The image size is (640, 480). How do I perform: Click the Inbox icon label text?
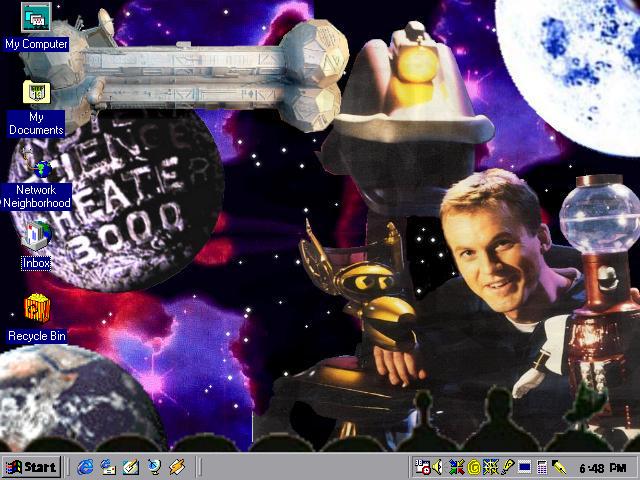(x=36, y=263)
